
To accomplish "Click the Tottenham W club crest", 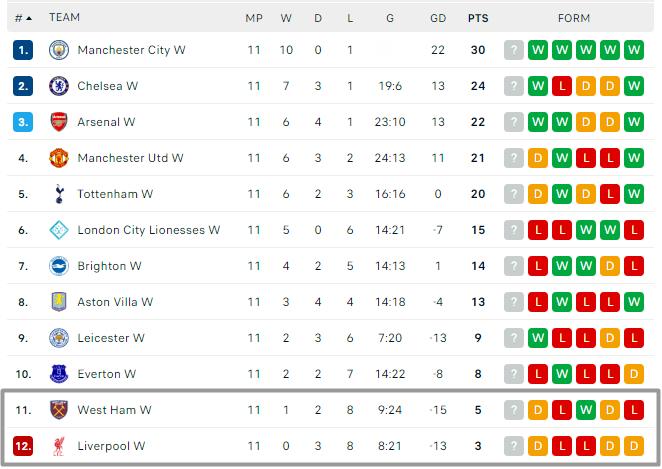I will 59,194.
